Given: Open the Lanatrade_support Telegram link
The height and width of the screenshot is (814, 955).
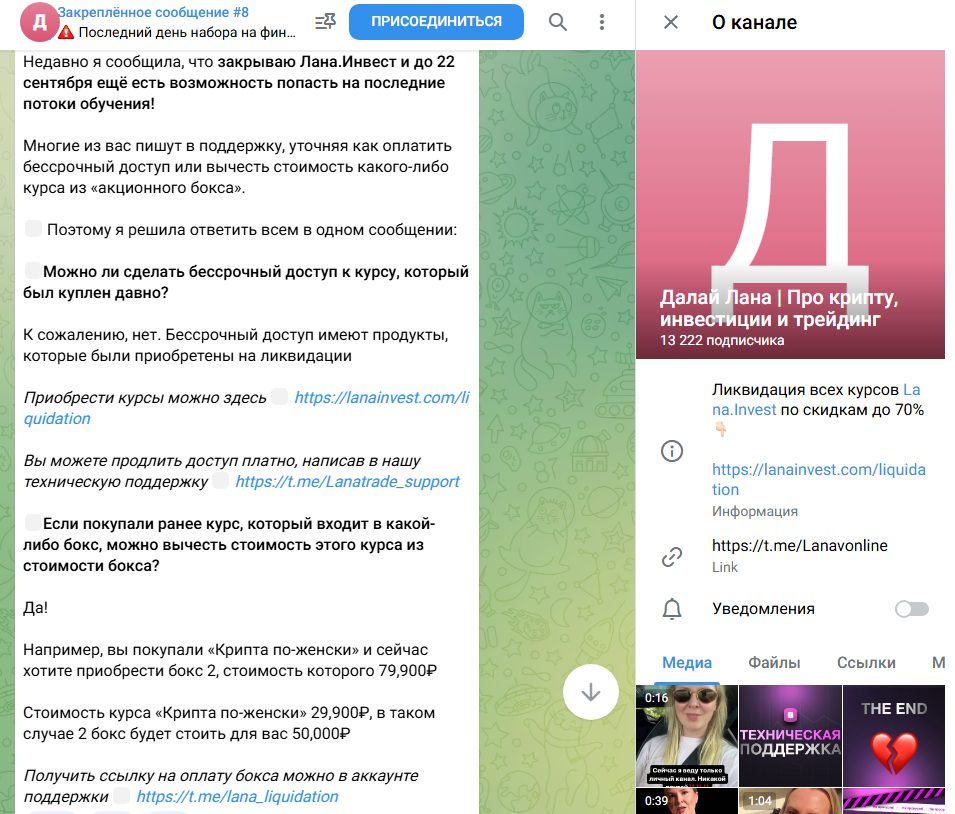Looking at the screenshot, I should pyautogui.click(x=347, y=481).
